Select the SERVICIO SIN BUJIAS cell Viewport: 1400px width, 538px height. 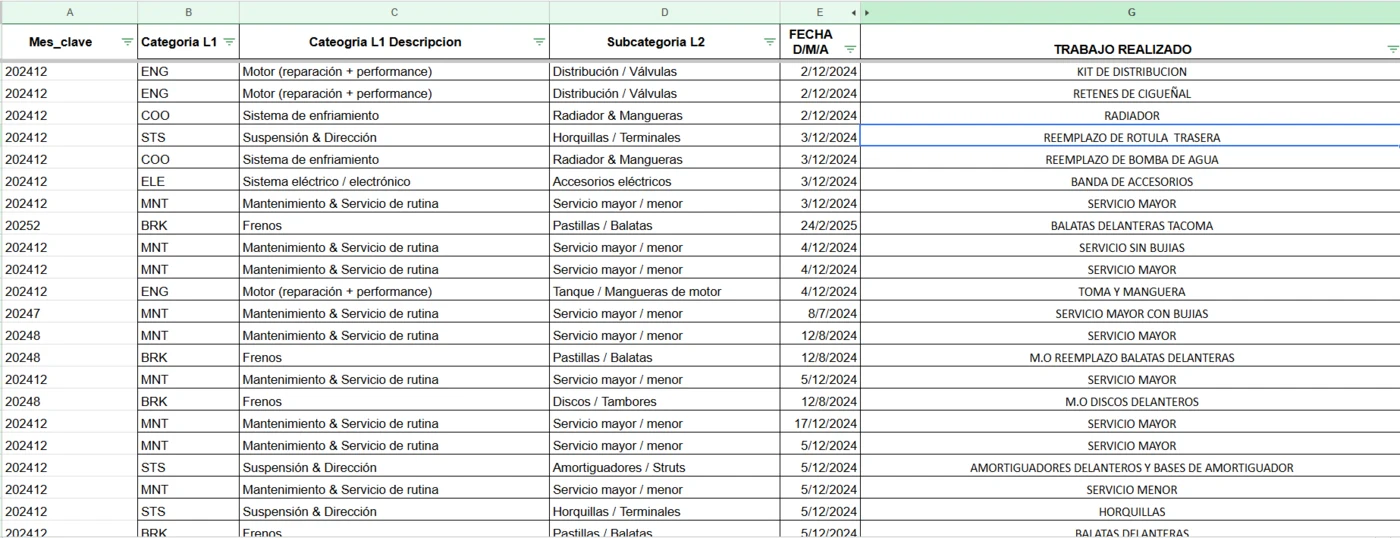click(x=1131, y=248)
